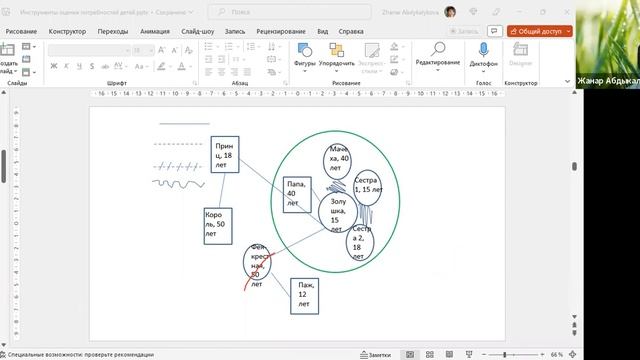Decrease font size with the smaller A
Viewport: 640px width, 360px height.
tap(174, 50)
